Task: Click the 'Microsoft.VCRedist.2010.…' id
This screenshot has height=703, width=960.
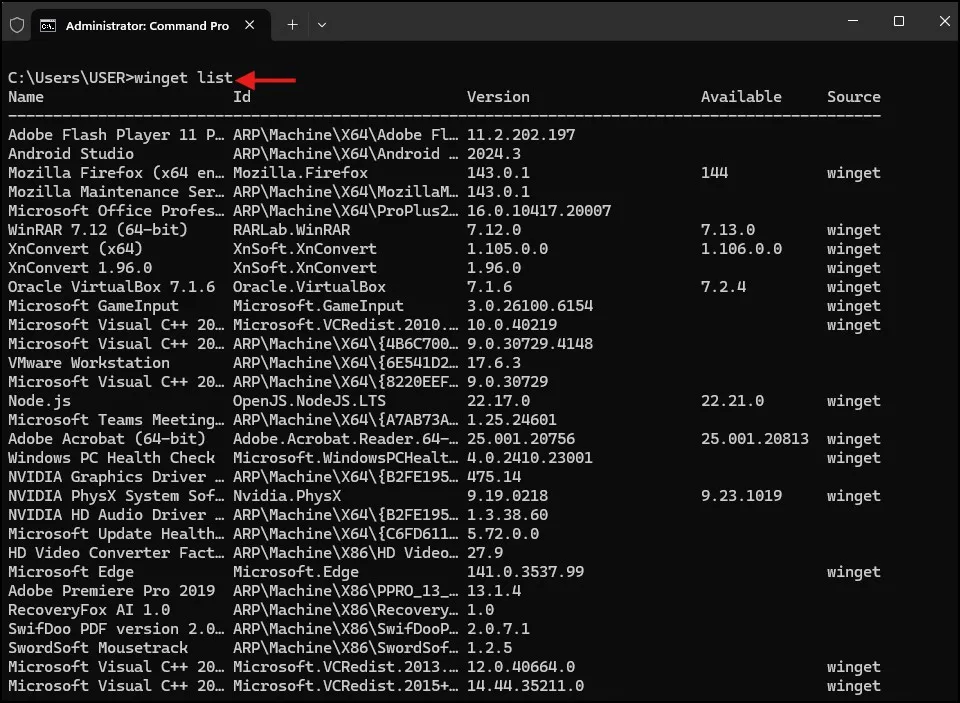Action: tap(345, 325)
